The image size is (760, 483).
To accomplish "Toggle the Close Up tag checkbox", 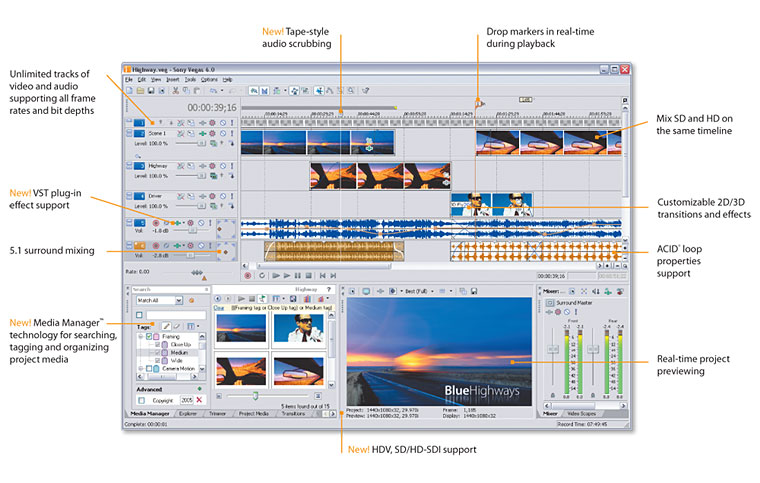I will click(x=158, y=344).
